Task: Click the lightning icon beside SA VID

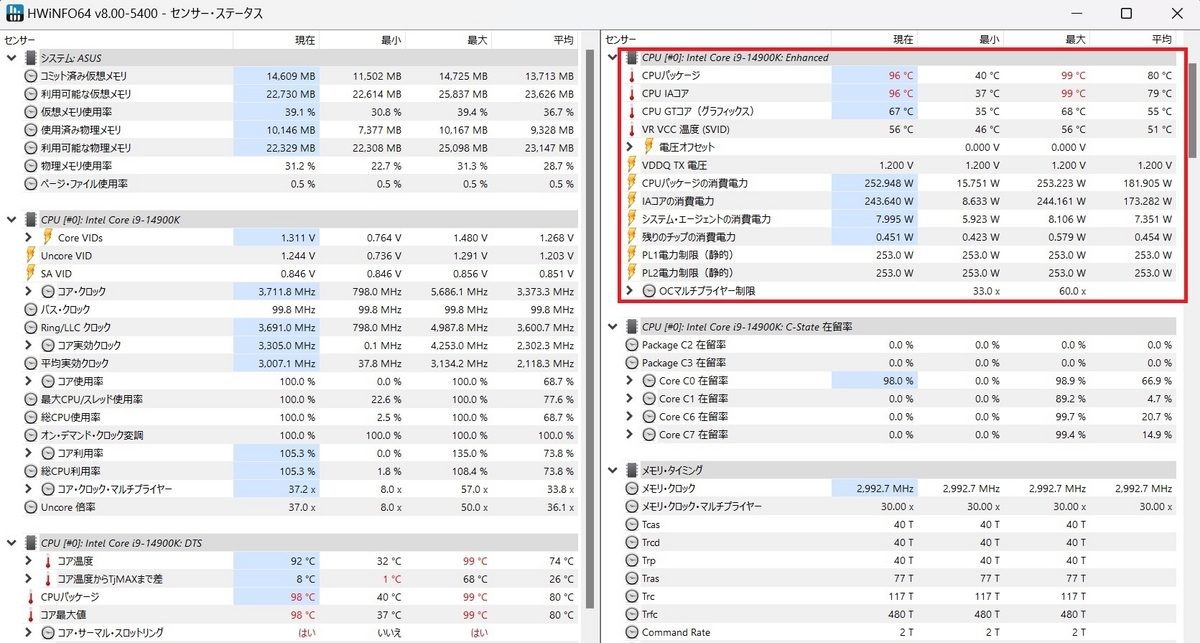Action: pyautogui.click(x=31, y=274)
